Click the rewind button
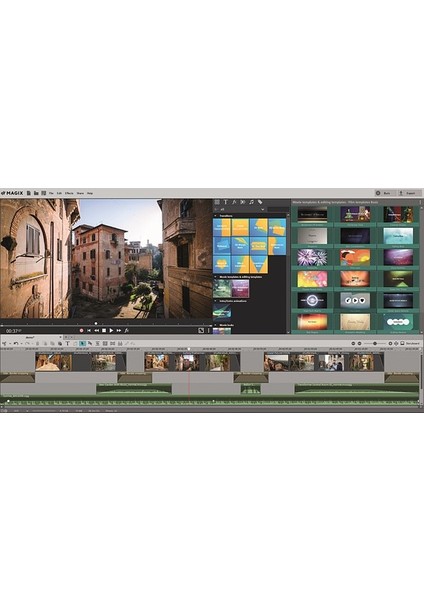 [x=97, y=330]
